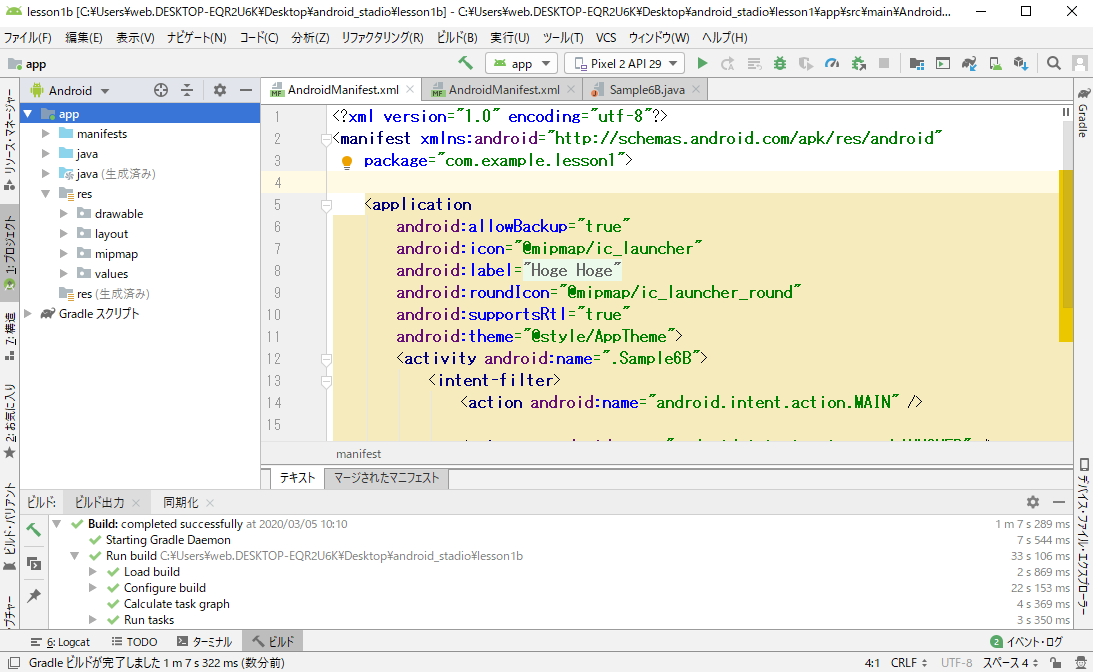Open the SDK Manager icon
1093x672 pixels.
click(1019, 64)
